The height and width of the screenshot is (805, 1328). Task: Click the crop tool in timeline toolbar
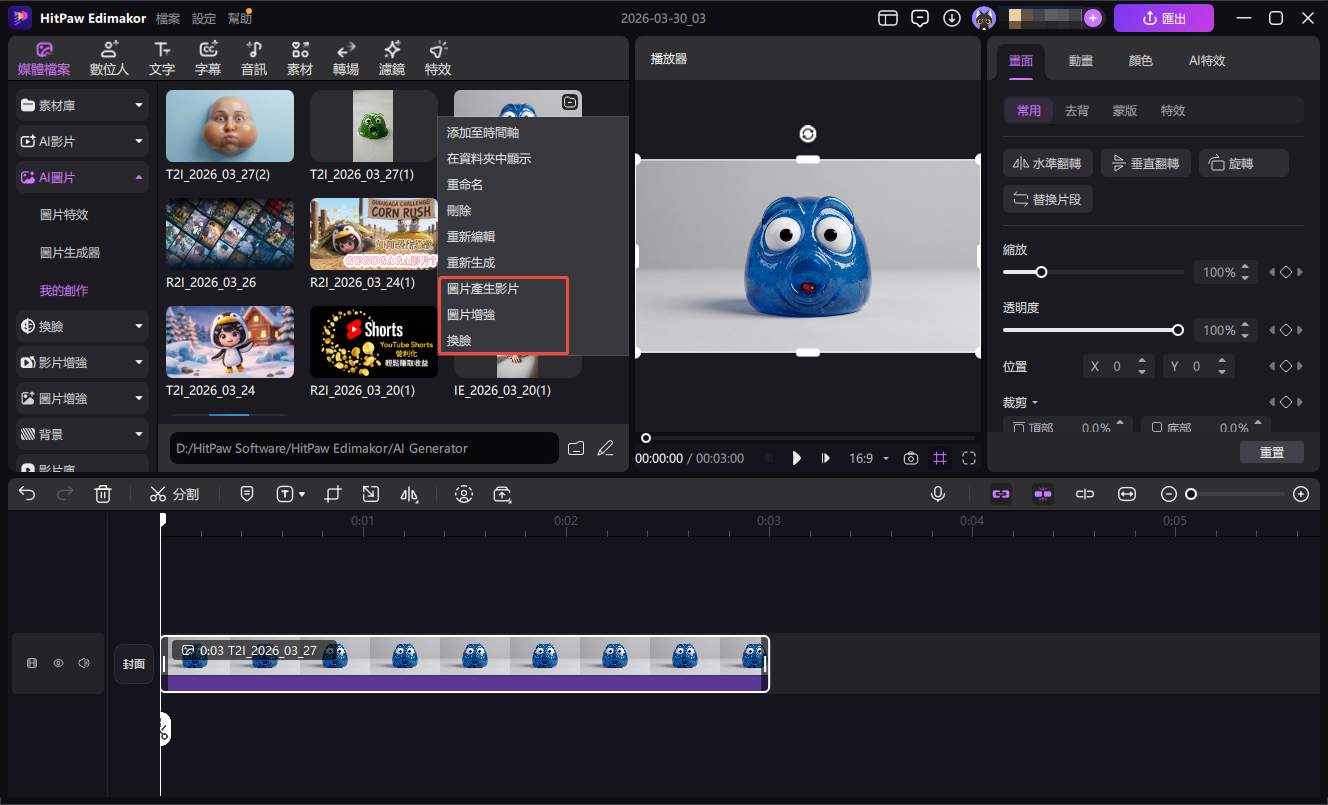tap(333, 494)
